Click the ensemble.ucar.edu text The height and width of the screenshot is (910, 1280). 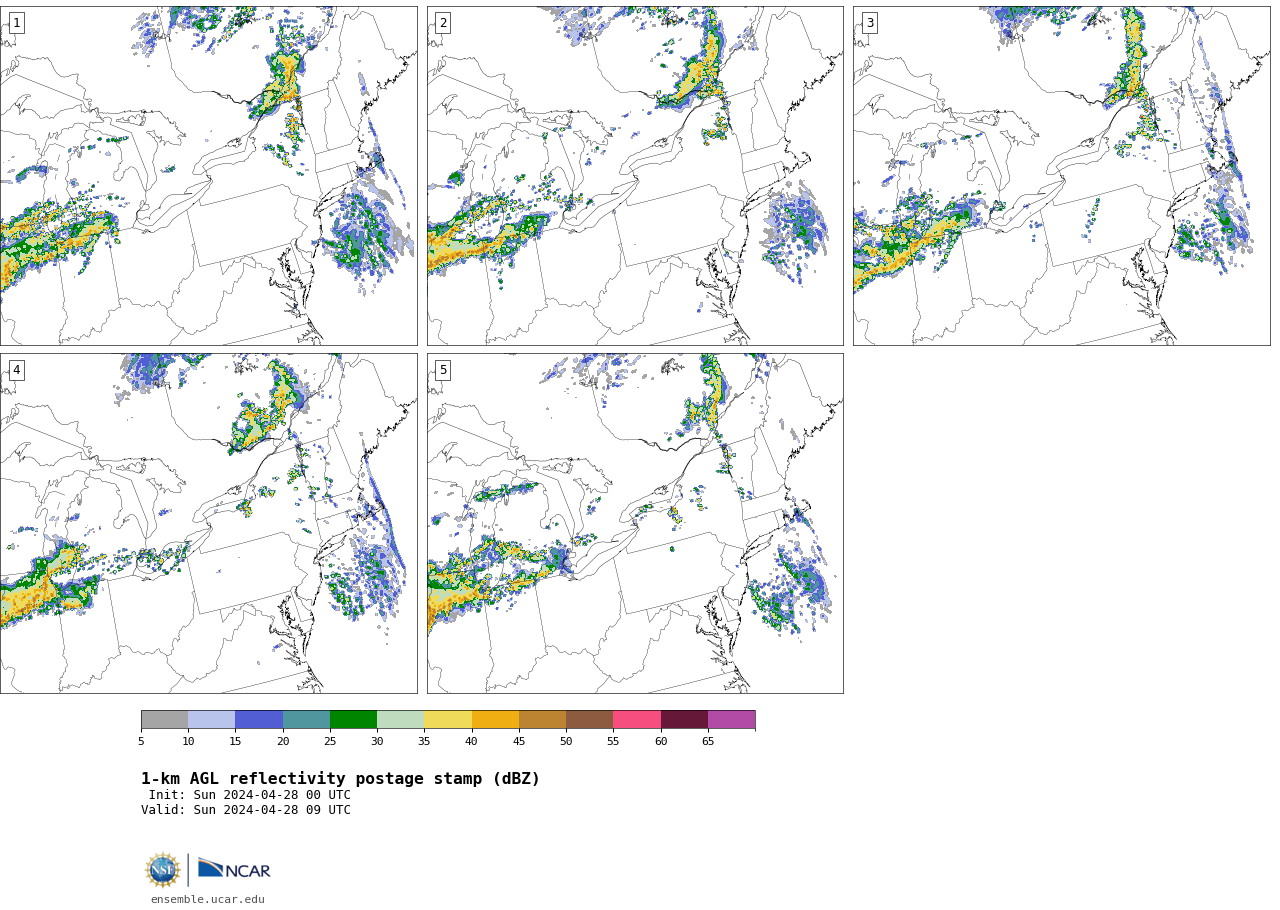[x=208, y=900]
